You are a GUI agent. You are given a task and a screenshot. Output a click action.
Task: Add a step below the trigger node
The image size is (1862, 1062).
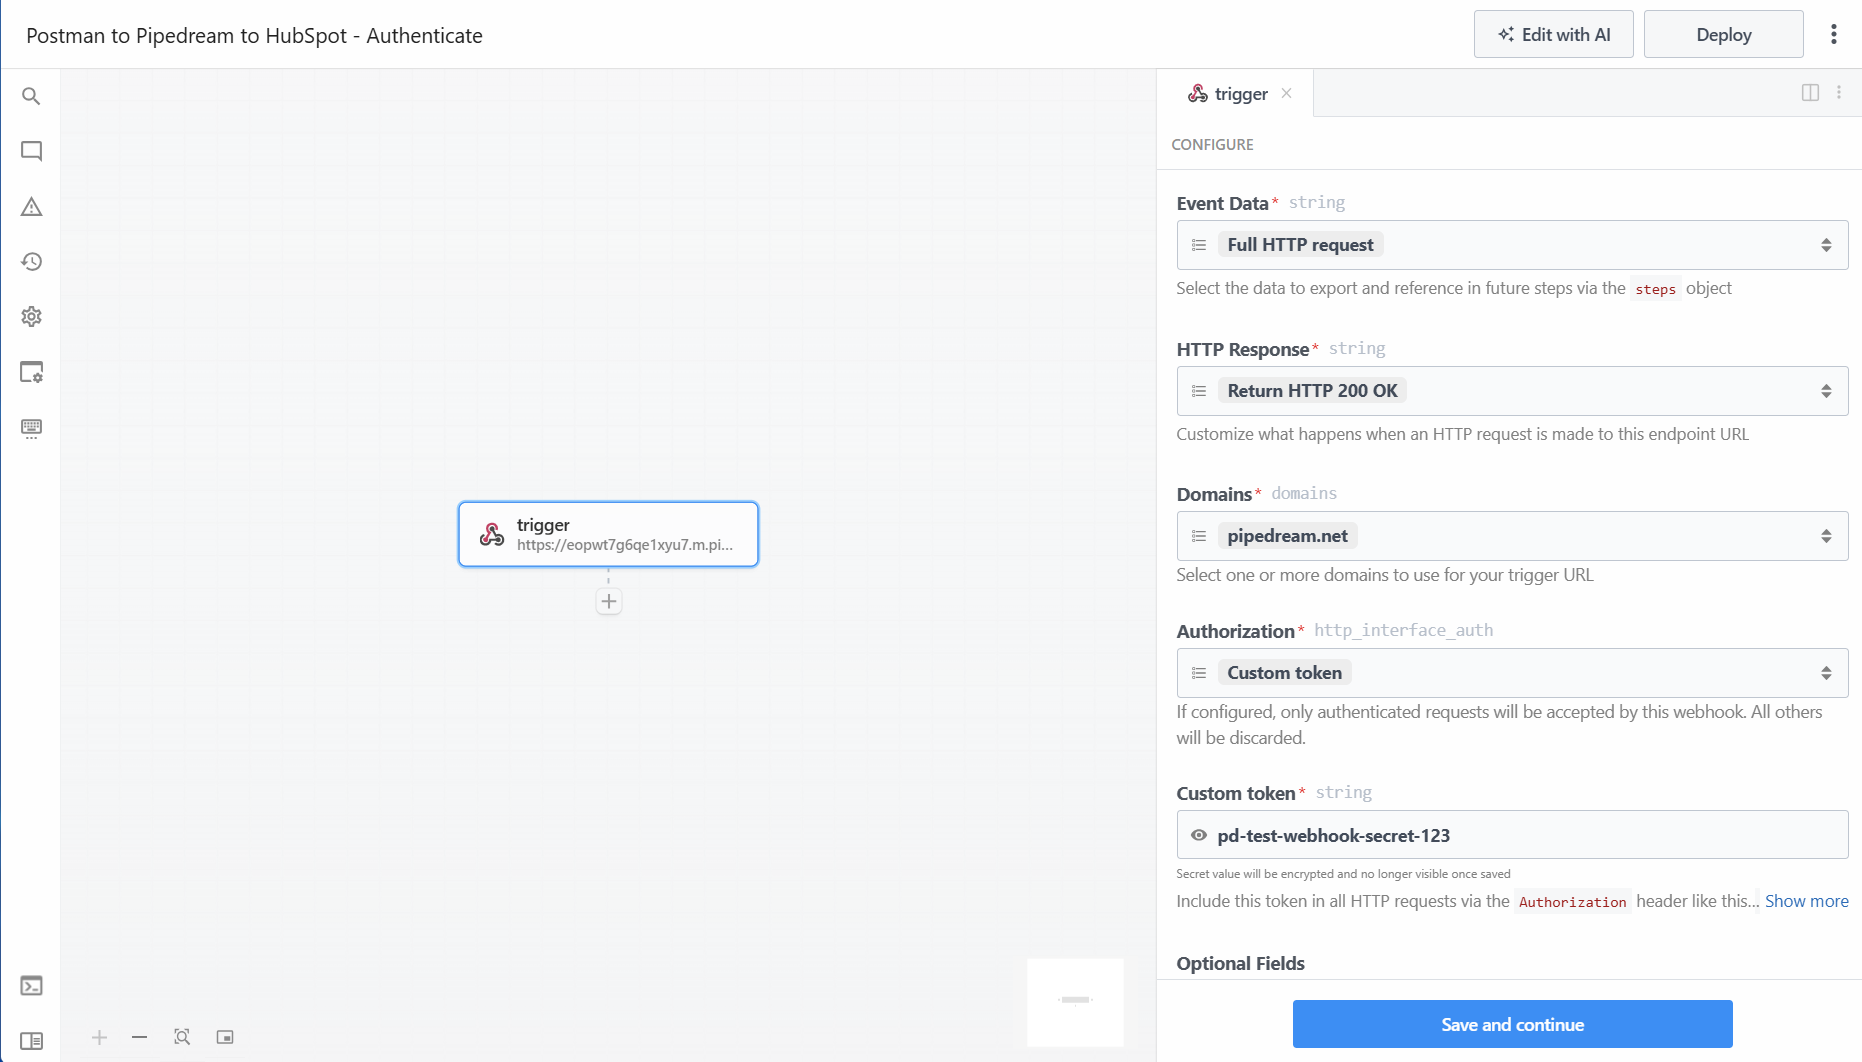pos(608,600)
